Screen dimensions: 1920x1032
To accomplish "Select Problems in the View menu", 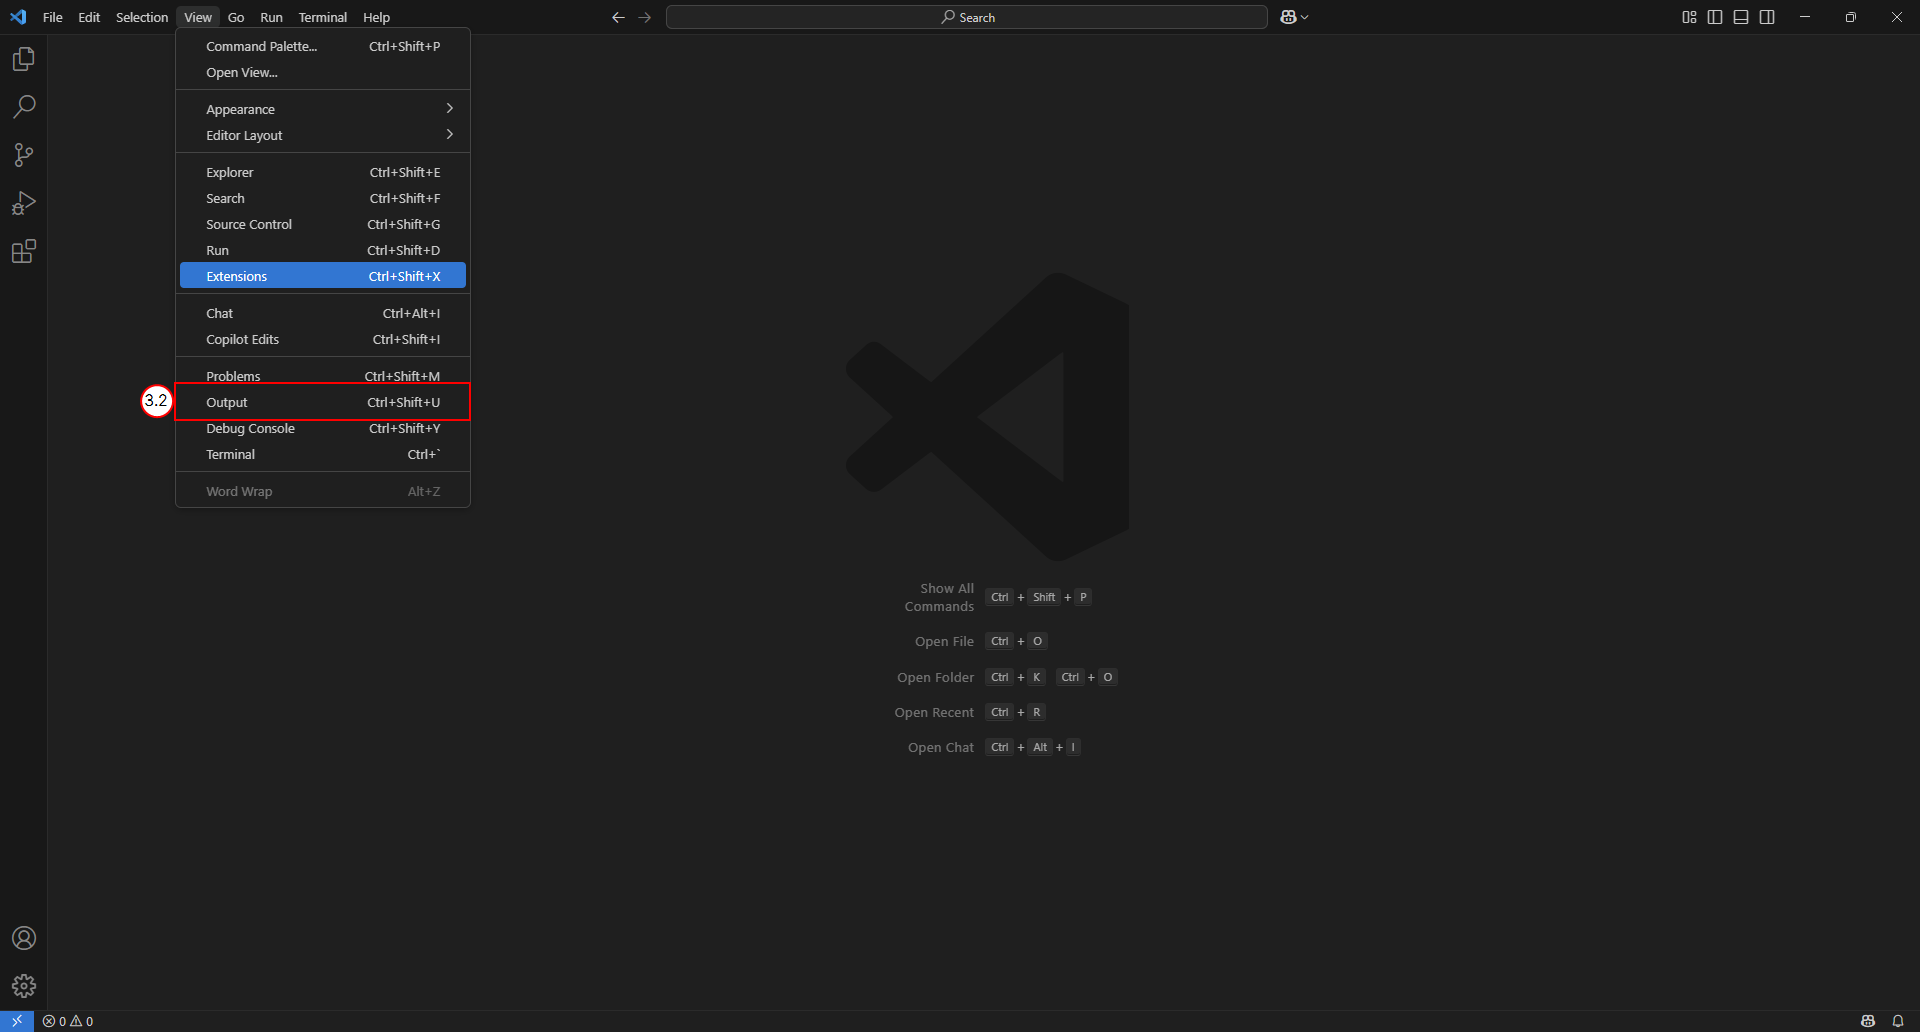I will click(x=323, y=376).
